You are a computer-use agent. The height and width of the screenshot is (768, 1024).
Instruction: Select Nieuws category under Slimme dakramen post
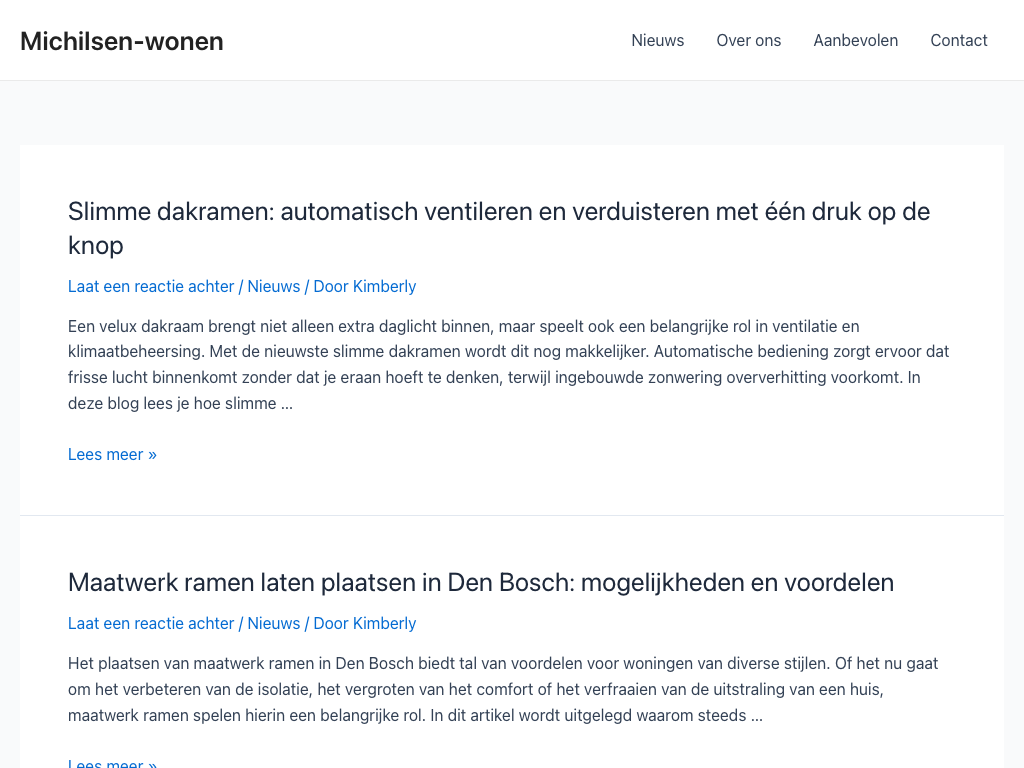273,286
